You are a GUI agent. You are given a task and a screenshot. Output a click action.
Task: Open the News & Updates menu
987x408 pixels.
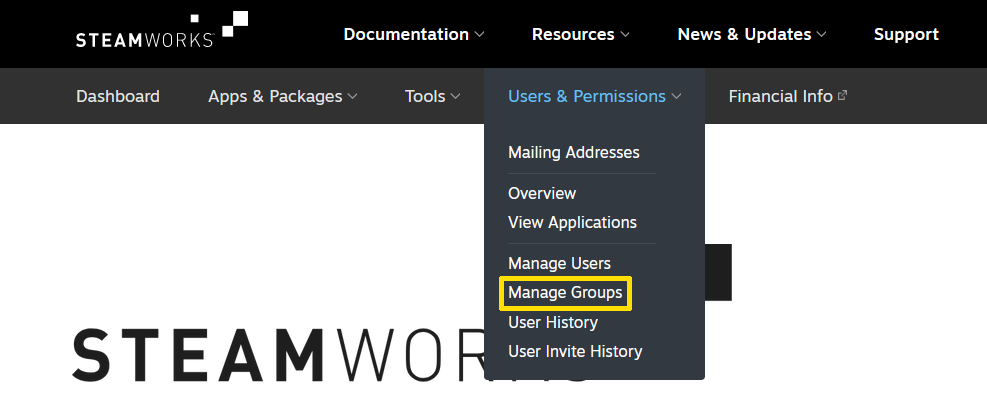744,34
